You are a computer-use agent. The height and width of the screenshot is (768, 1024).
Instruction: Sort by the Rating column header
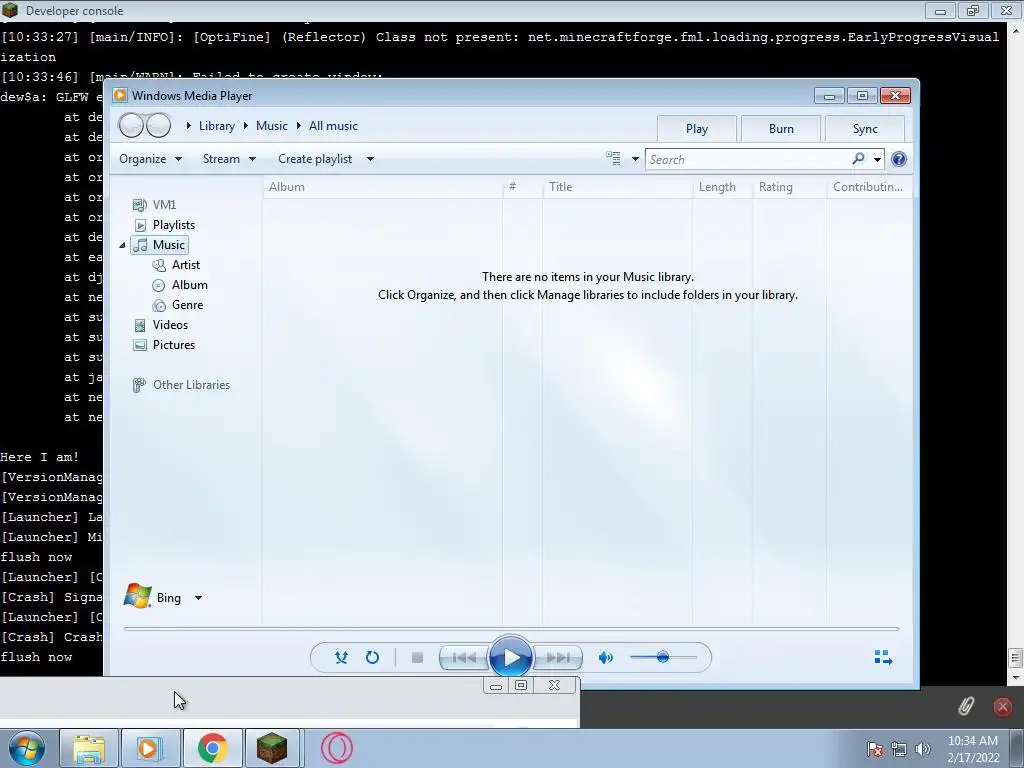pyautogui.click(x=790, y=187)
